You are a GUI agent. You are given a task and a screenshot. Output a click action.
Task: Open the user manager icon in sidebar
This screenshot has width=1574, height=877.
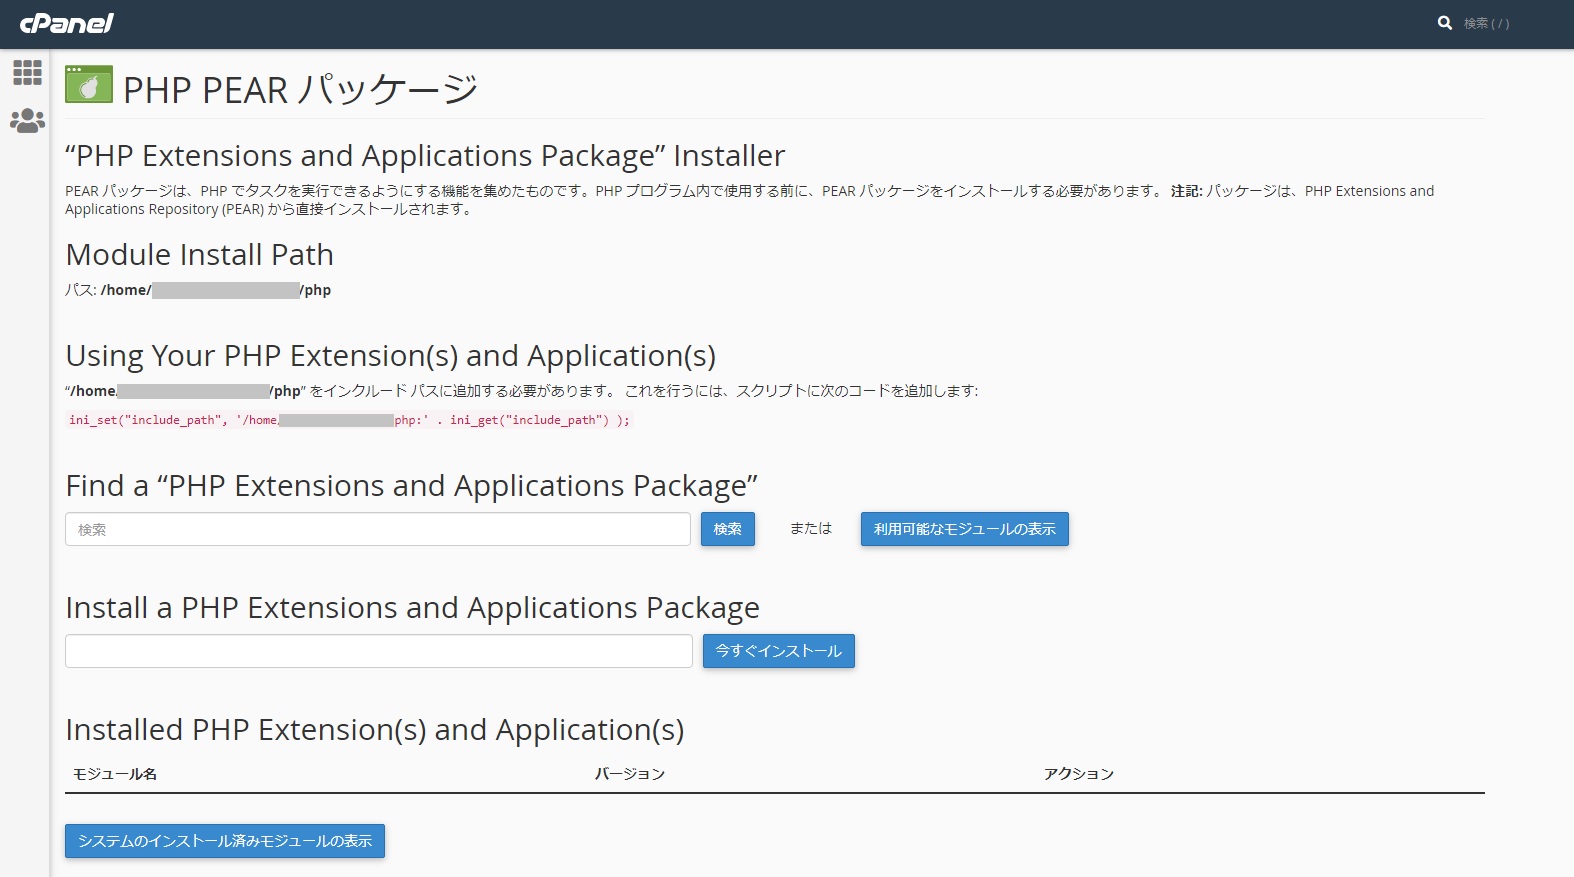(x=27, y=121)
